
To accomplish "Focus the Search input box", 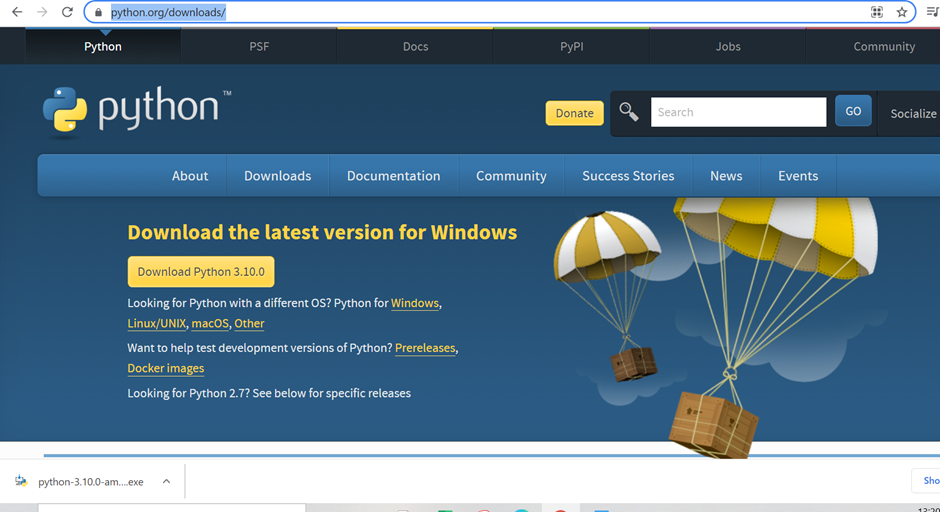I will [738, 112].
